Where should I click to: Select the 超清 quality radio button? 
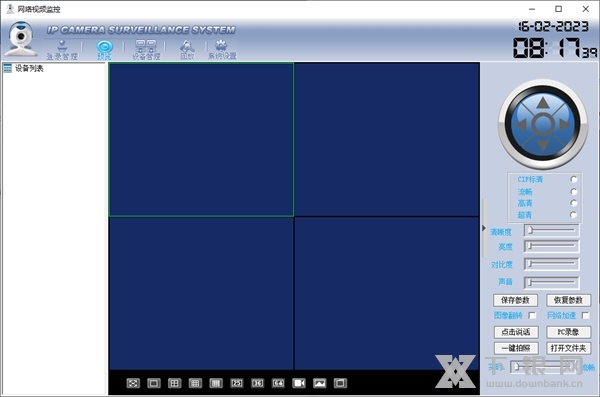pyautogui.click(x=573, y=215)
